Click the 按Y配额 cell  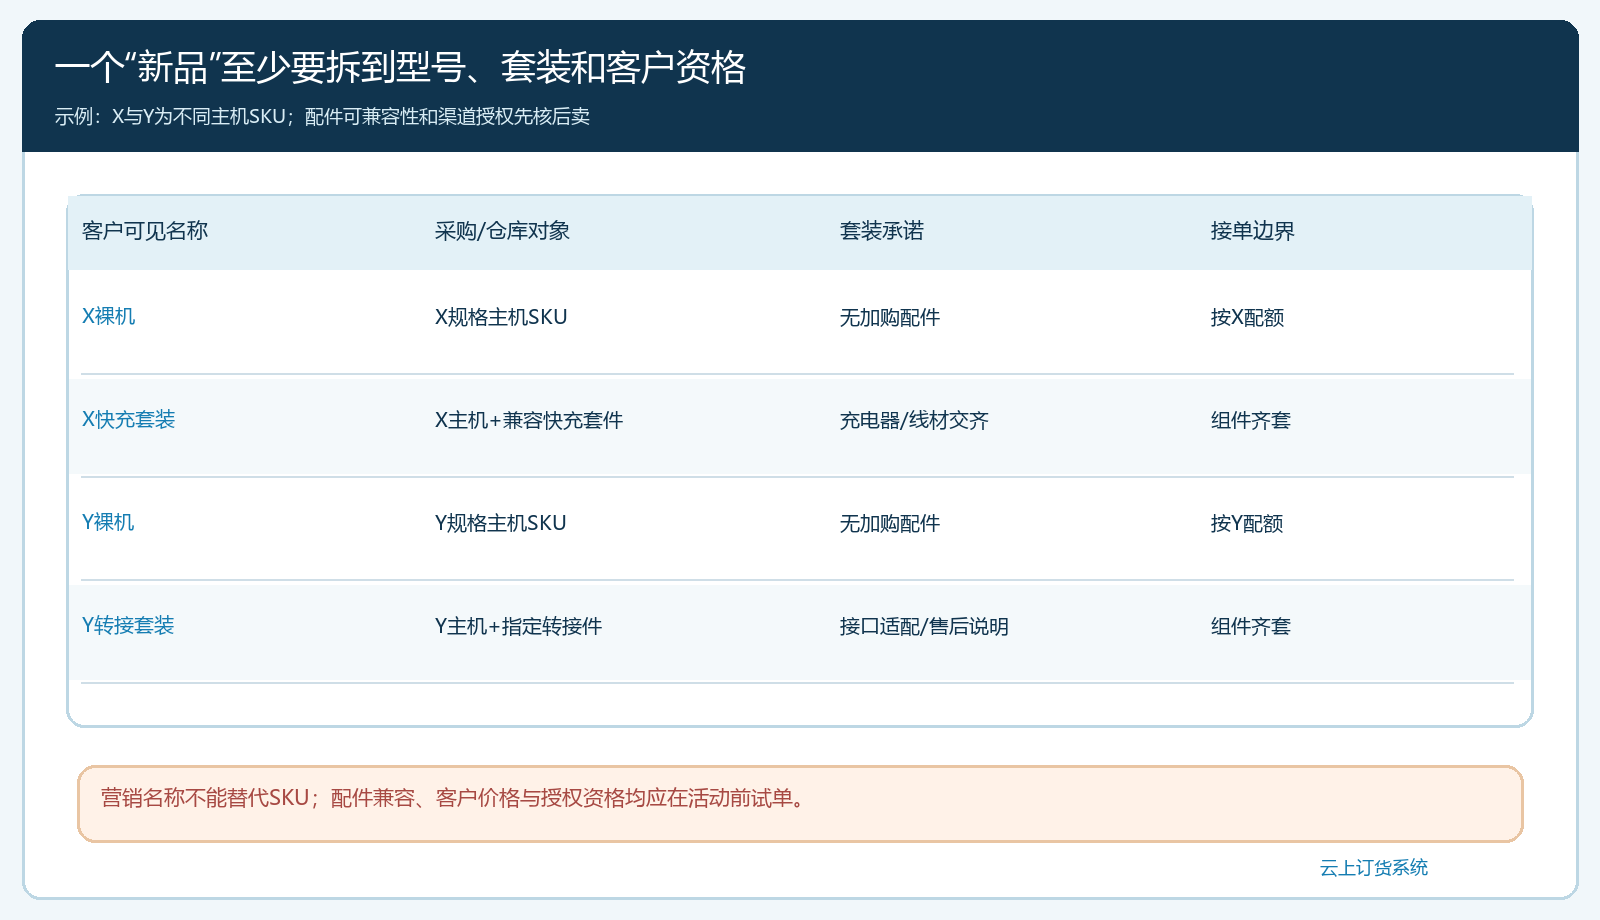(x=1247, y=523)
